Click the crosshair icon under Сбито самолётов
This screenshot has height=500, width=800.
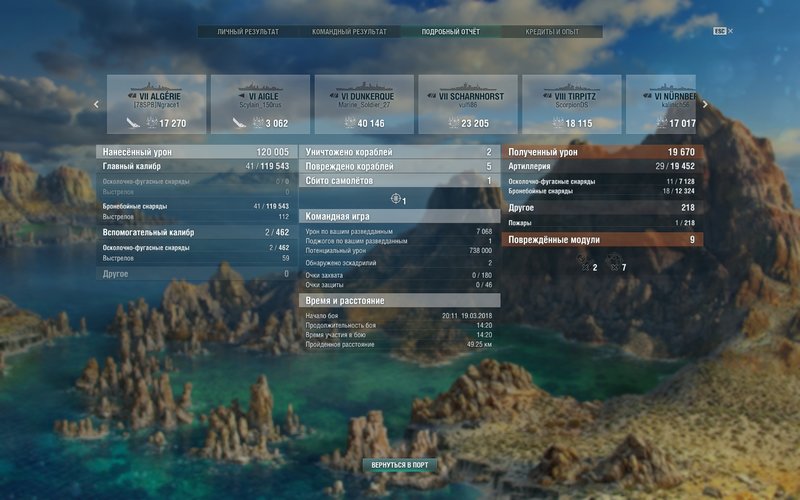(x=396, y=200)
